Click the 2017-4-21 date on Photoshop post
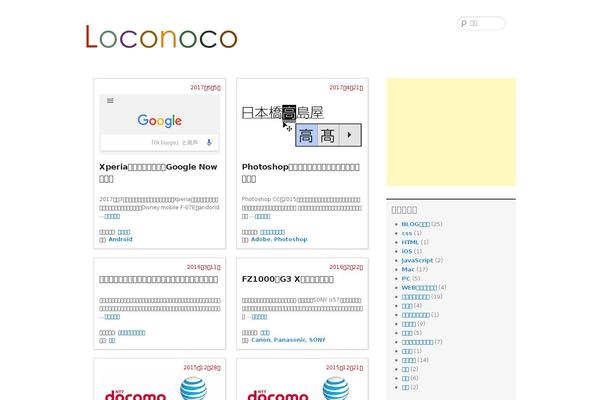Image resolution: width=600 pixels, height=400 pixels. tap(346, 87)
